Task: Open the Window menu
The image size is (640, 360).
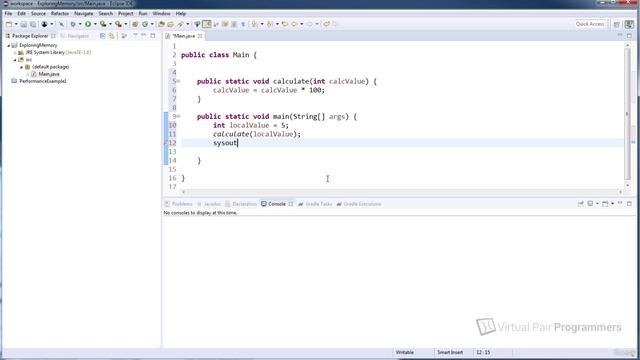Action: tap(161, 13)
